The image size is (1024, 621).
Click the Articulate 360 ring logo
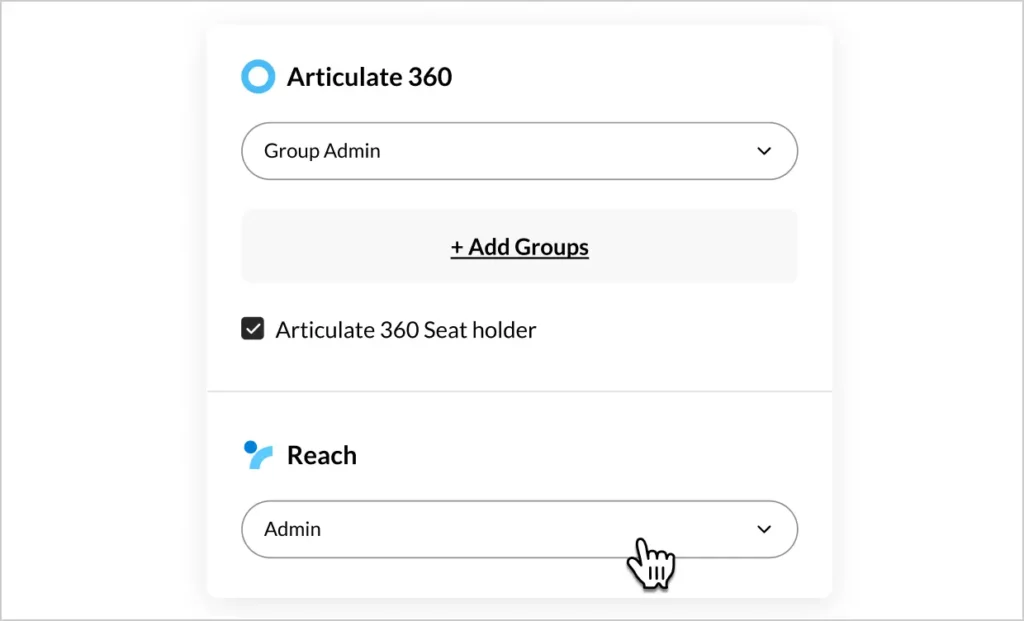click(x=258, y=77)
